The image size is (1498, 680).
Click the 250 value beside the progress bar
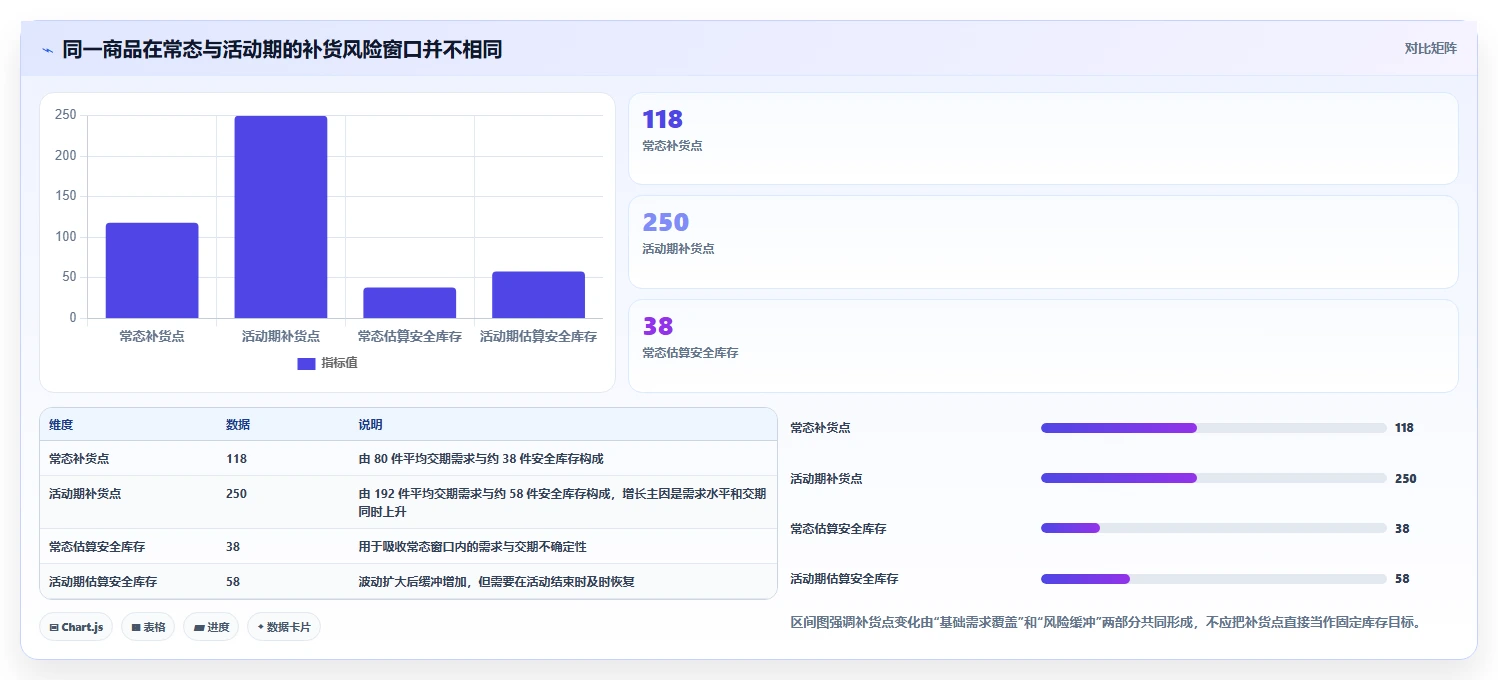click(1405, 479)
